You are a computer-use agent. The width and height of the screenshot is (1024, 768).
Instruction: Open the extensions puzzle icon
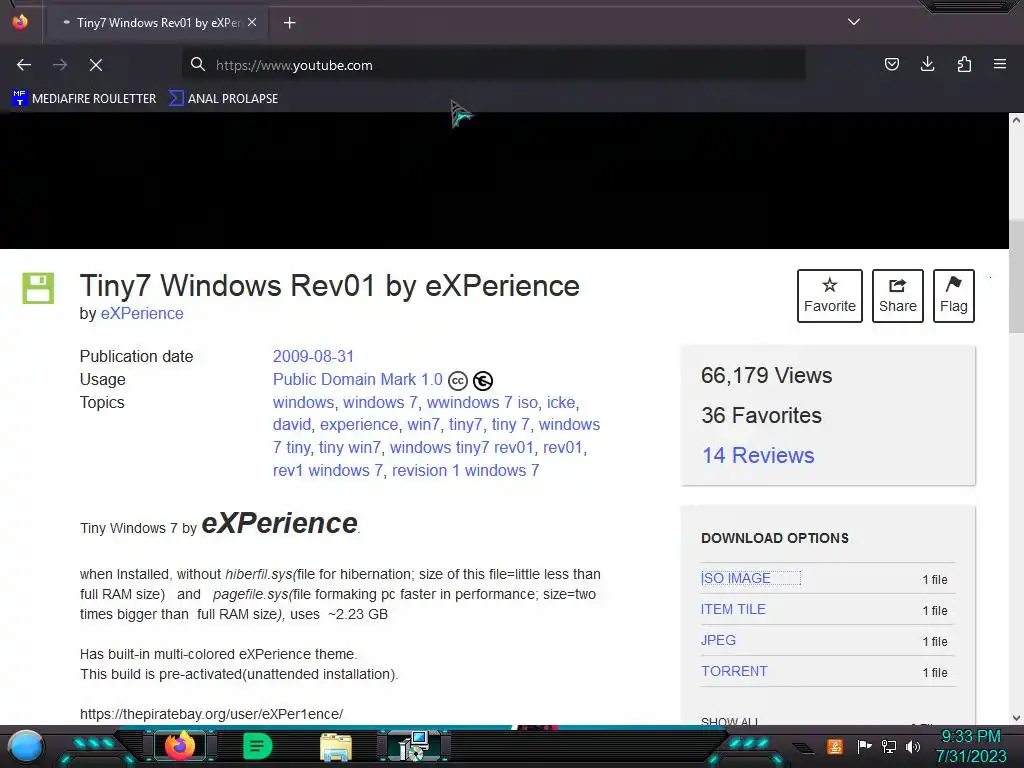[x=964, y=64]
